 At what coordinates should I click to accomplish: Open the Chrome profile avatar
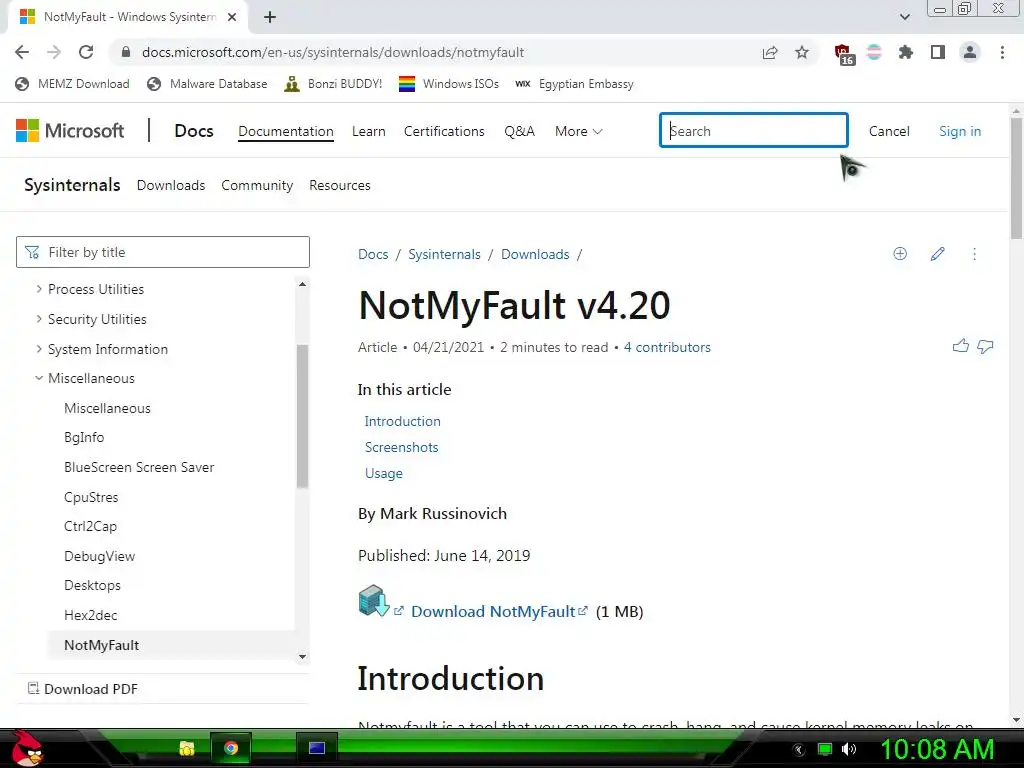(970, 52)
